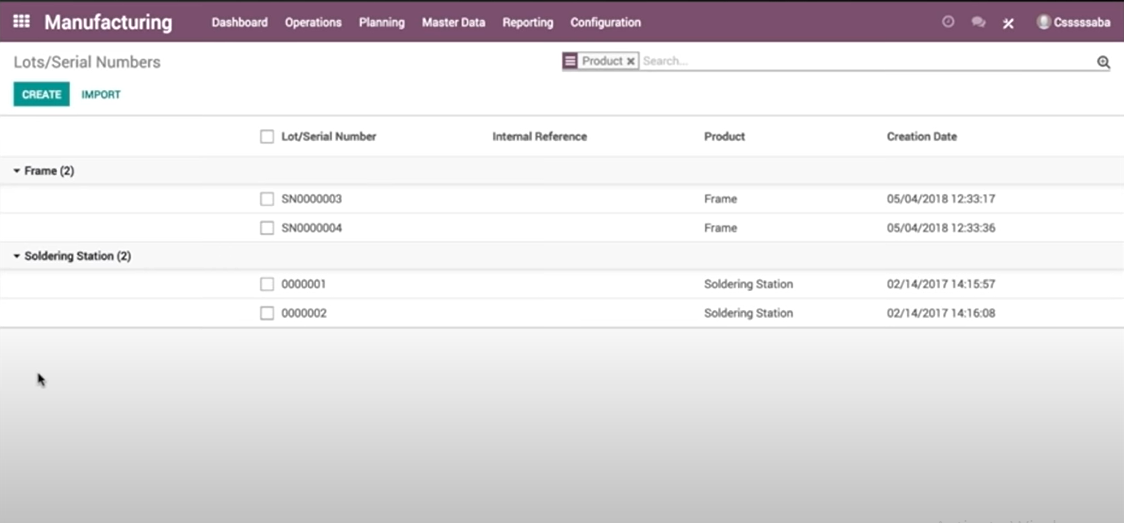This screenshot has height=523, width=1124.
Task: Open the Master Data dropdown menu
Action: point(453,22)
